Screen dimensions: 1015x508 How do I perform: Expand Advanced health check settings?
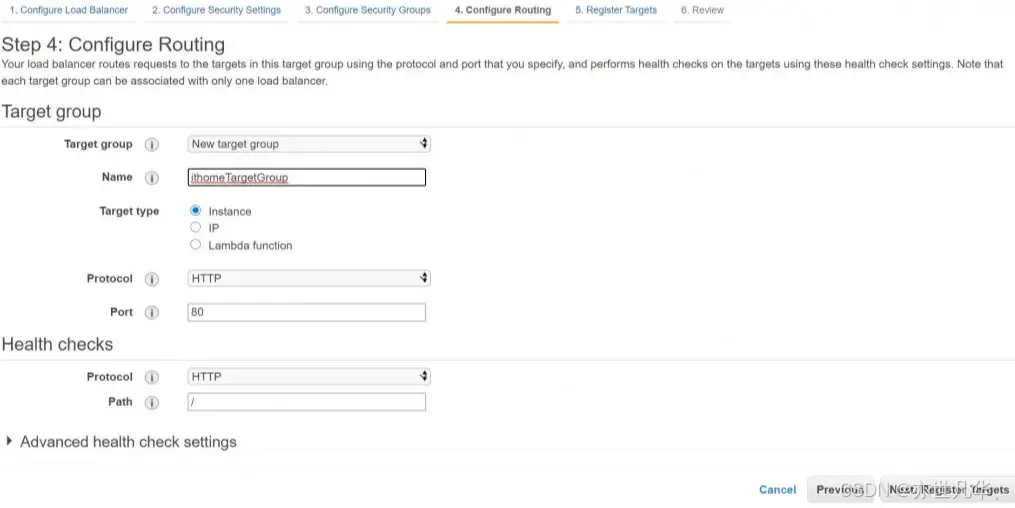click(x=121, y=441)
